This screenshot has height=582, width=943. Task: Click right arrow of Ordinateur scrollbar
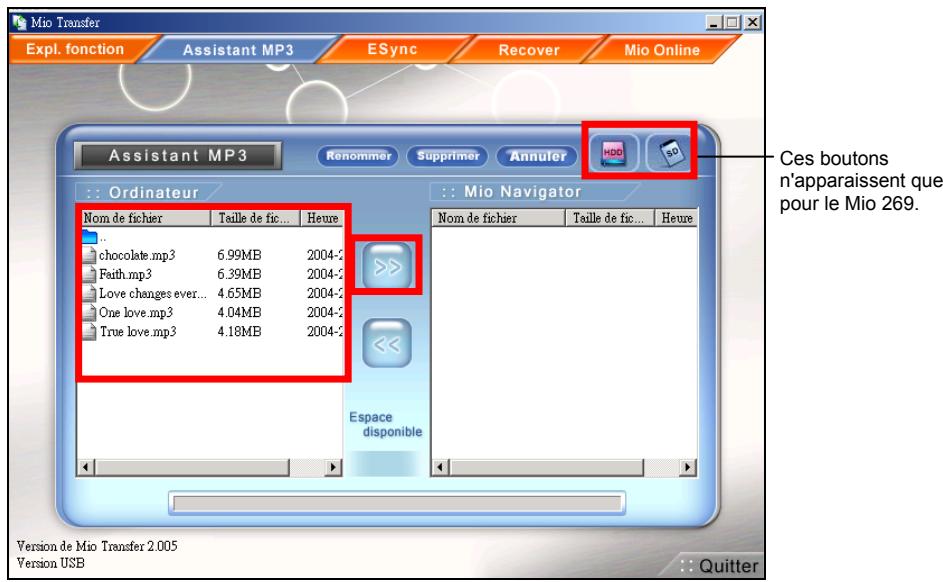(333, 467)
